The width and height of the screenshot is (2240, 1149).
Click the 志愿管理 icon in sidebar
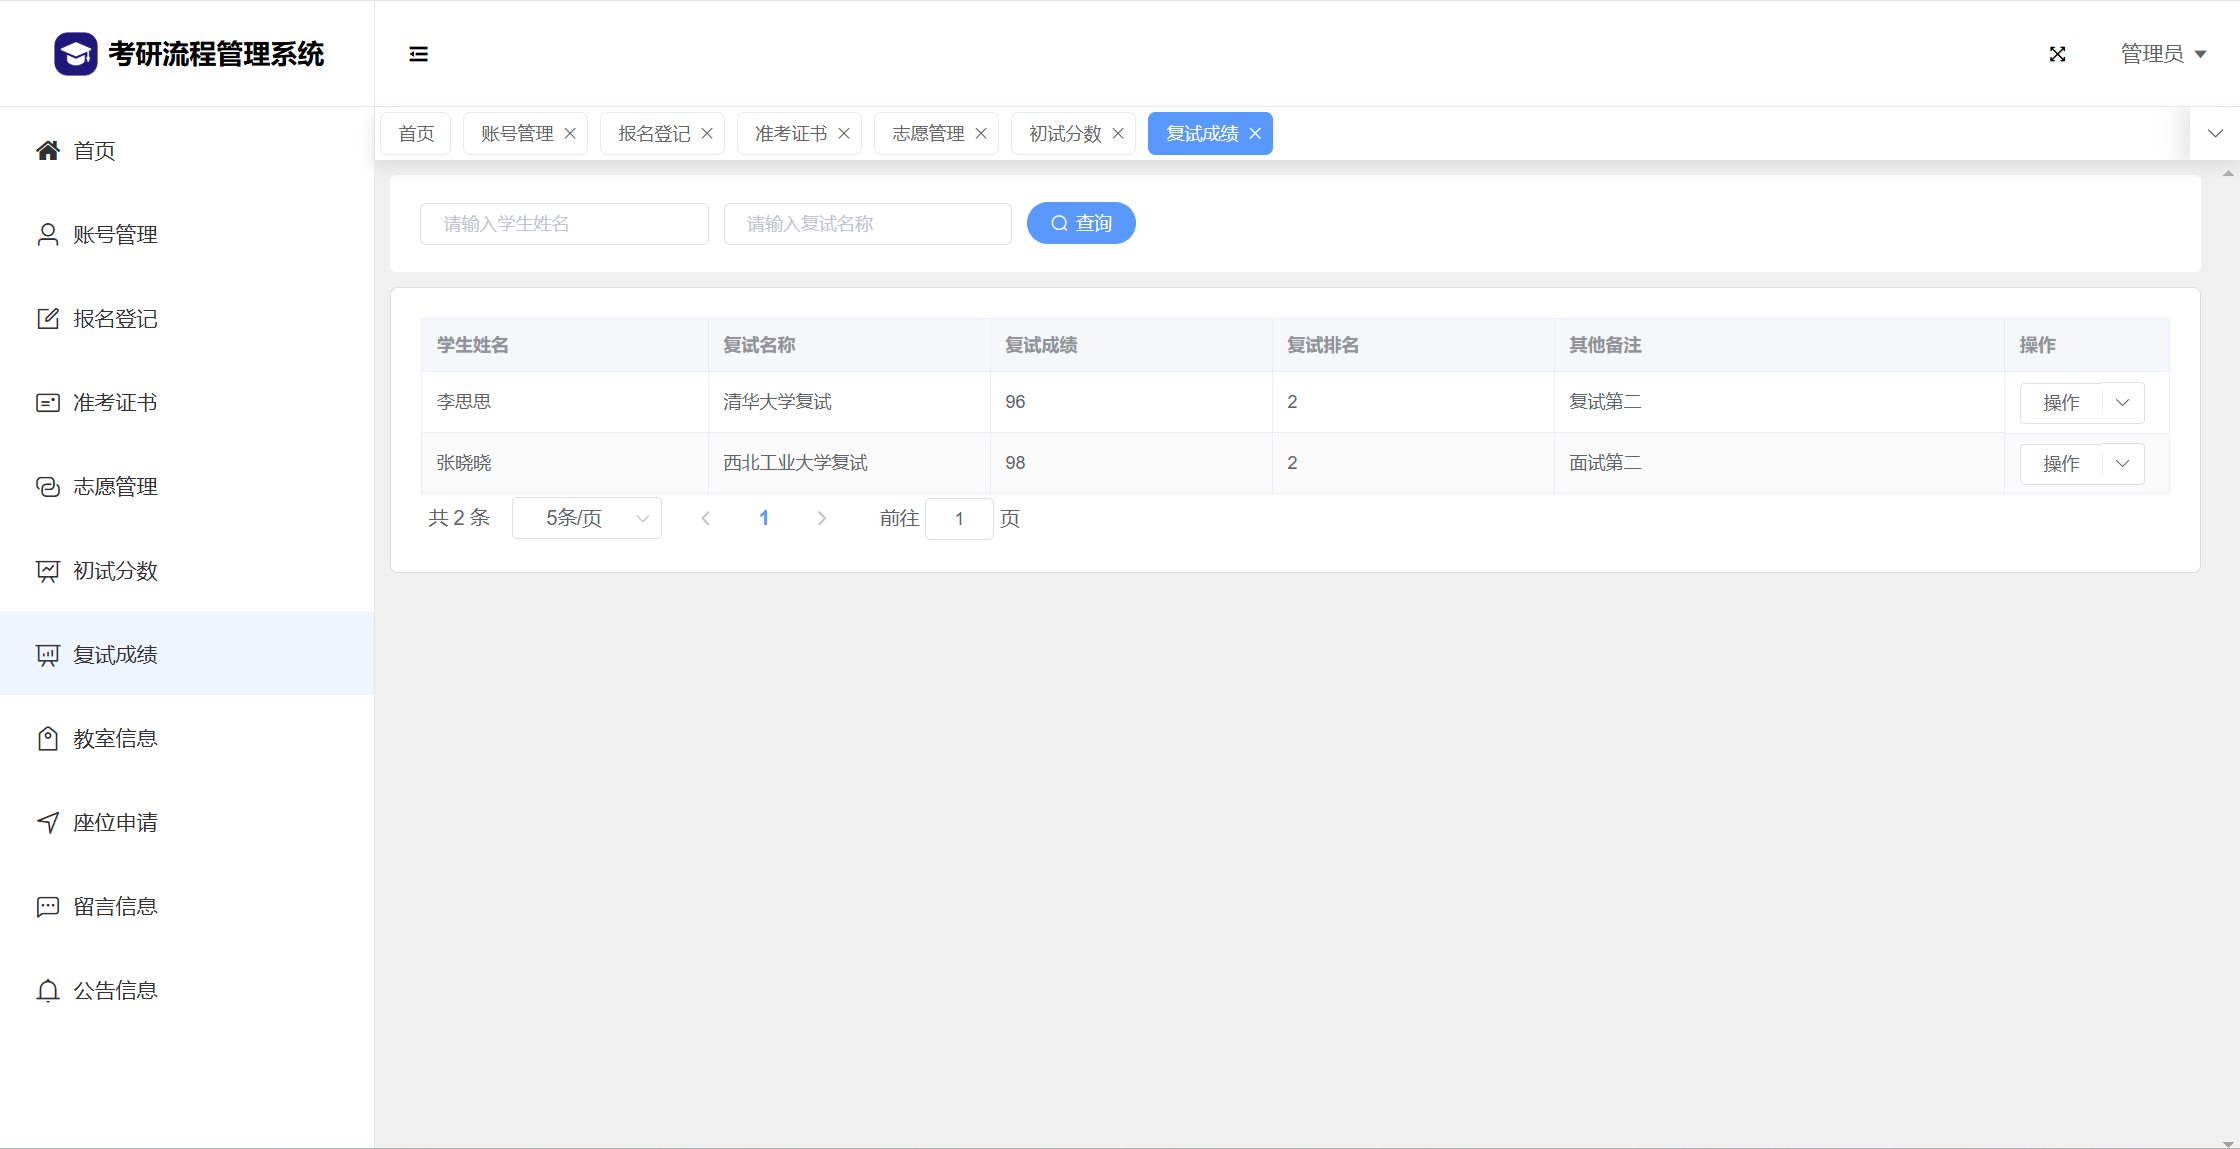point(47,487)
